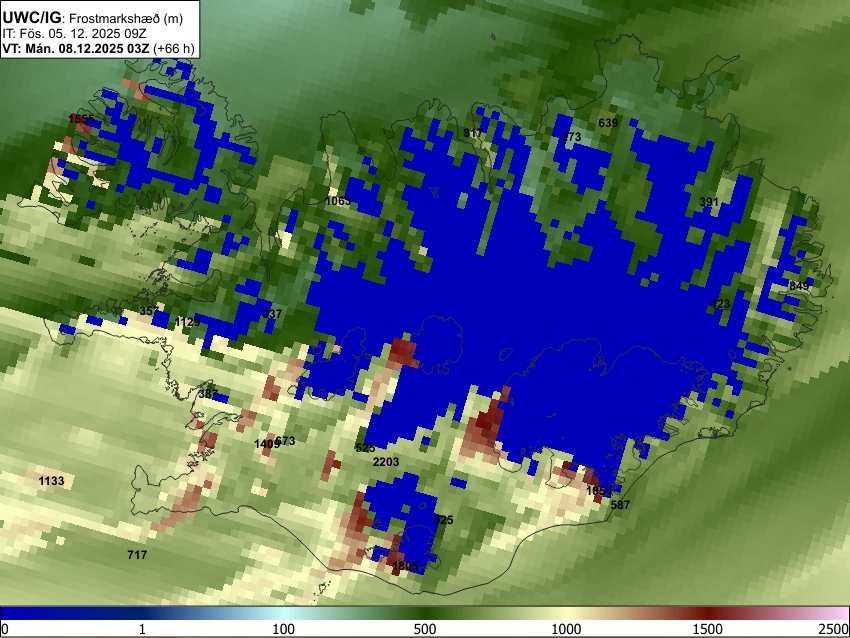Click the 2203 value label on the map
850x638 pixels.
(x=386, y=462)
